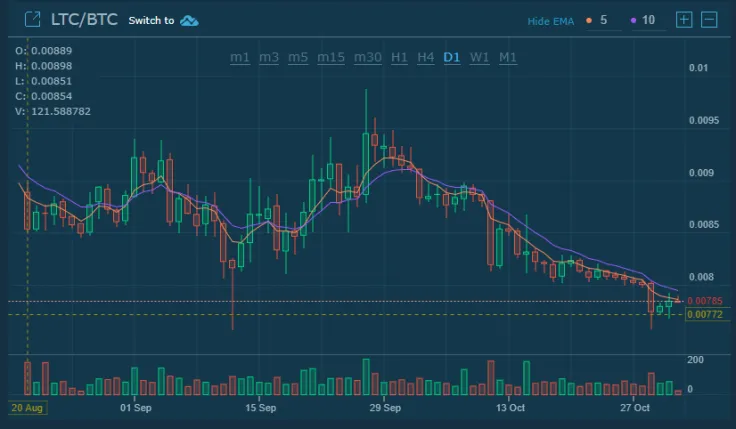Click the H: 0.00898 high value
The image size is (736, 429).
(x=44, y=66)
